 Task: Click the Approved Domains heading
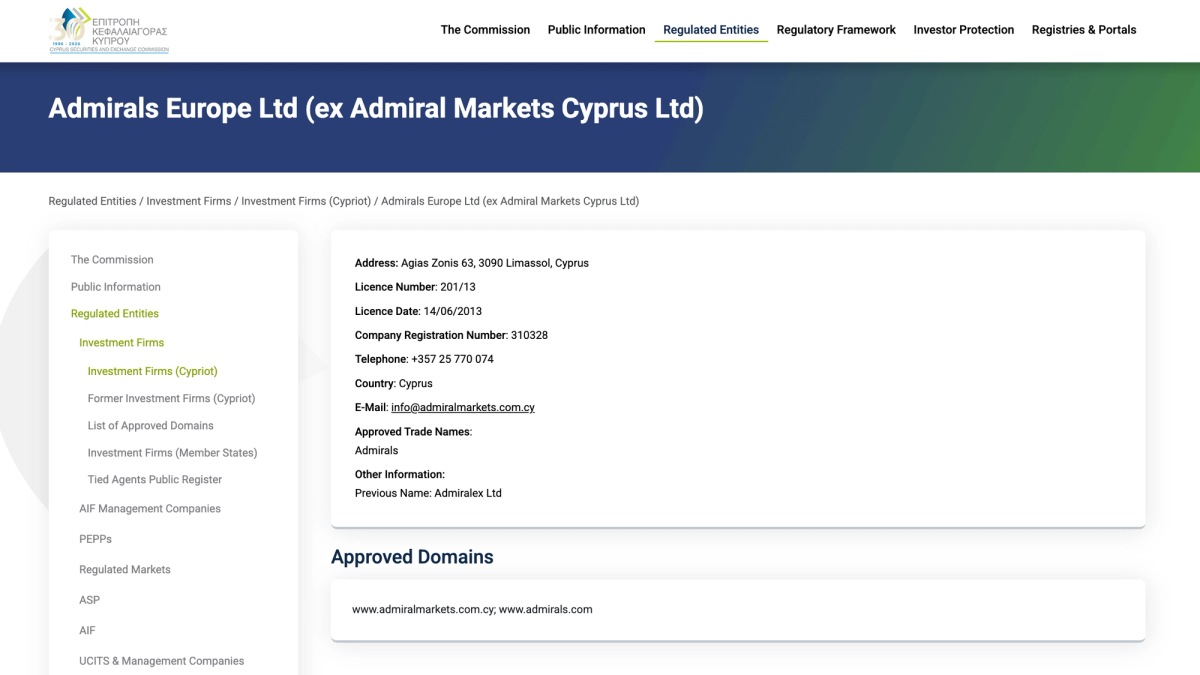[412, 557]
